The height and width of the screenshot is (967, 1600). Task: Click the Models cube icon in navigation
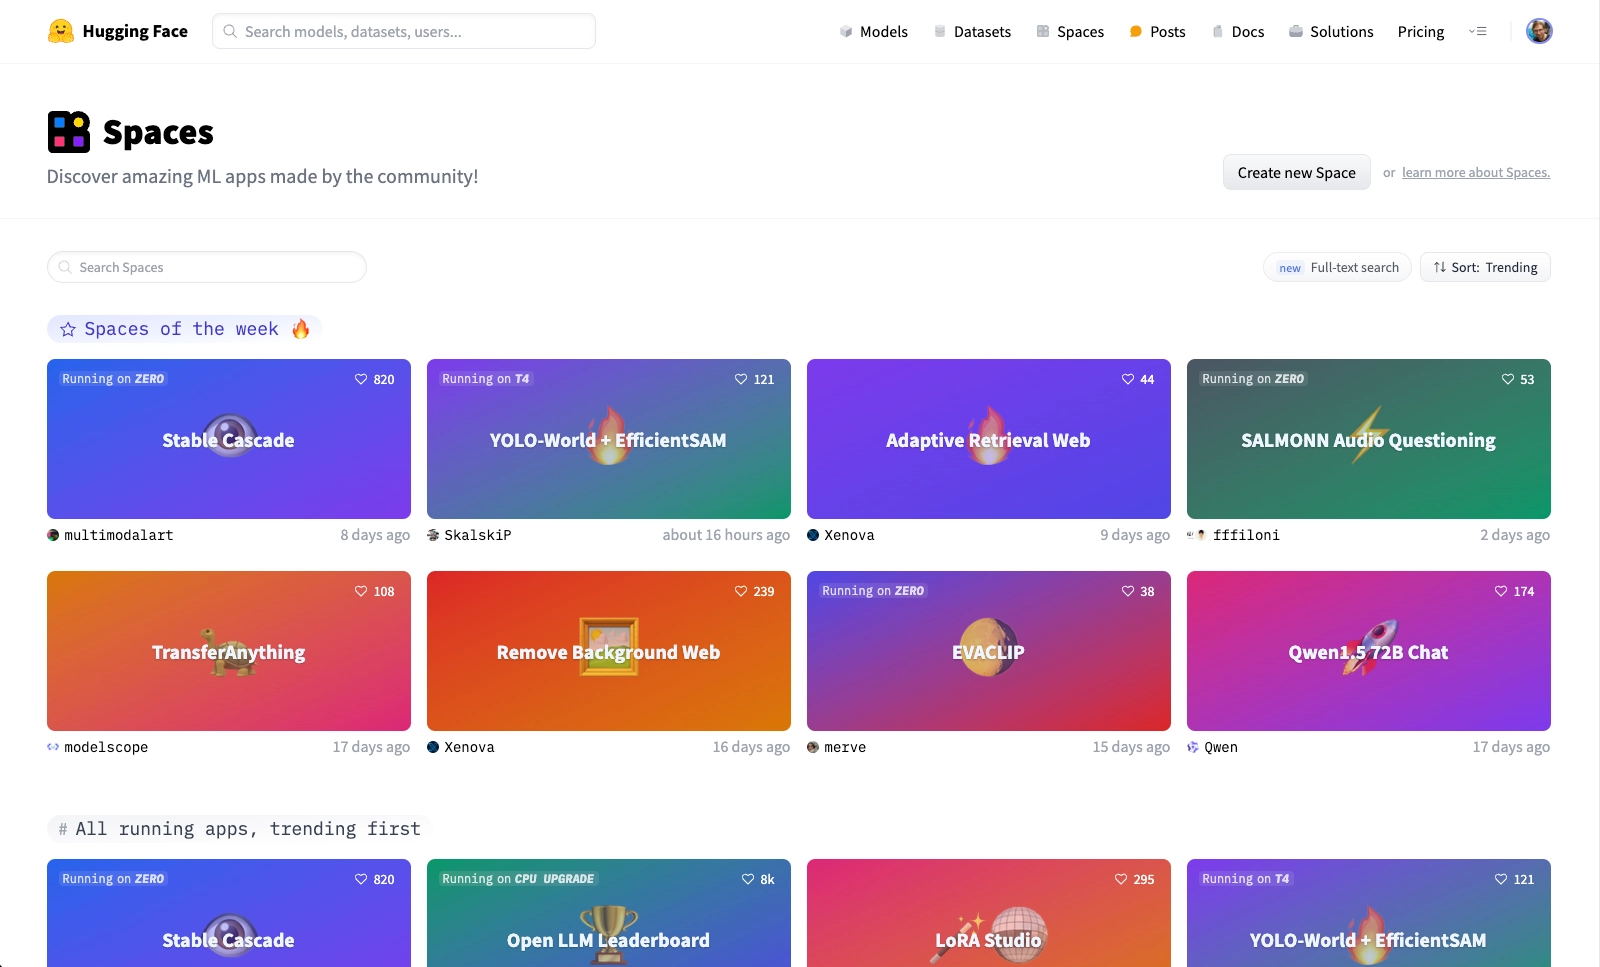point(845,31)
